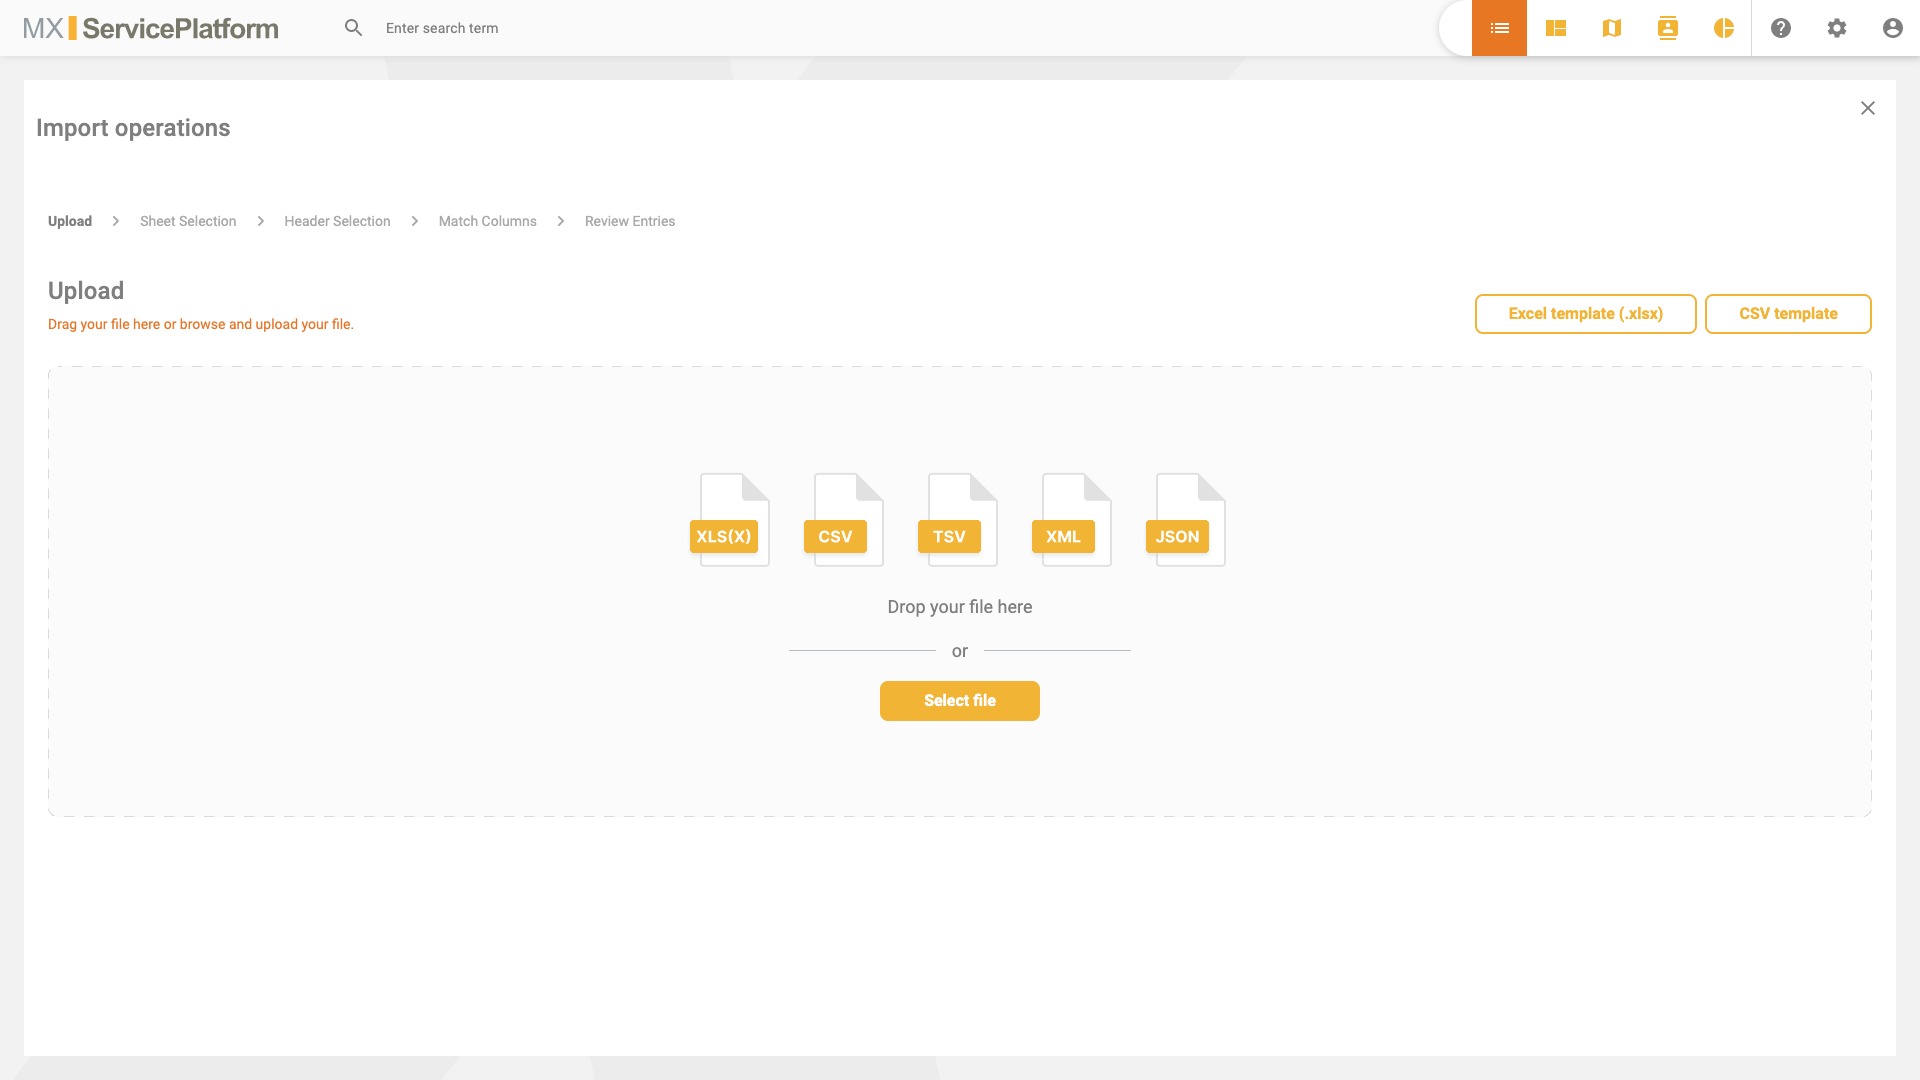The width and height of the screenshot is (1920, 1080).
Task: Click the CSV file type icon
Action: (844, 520)
